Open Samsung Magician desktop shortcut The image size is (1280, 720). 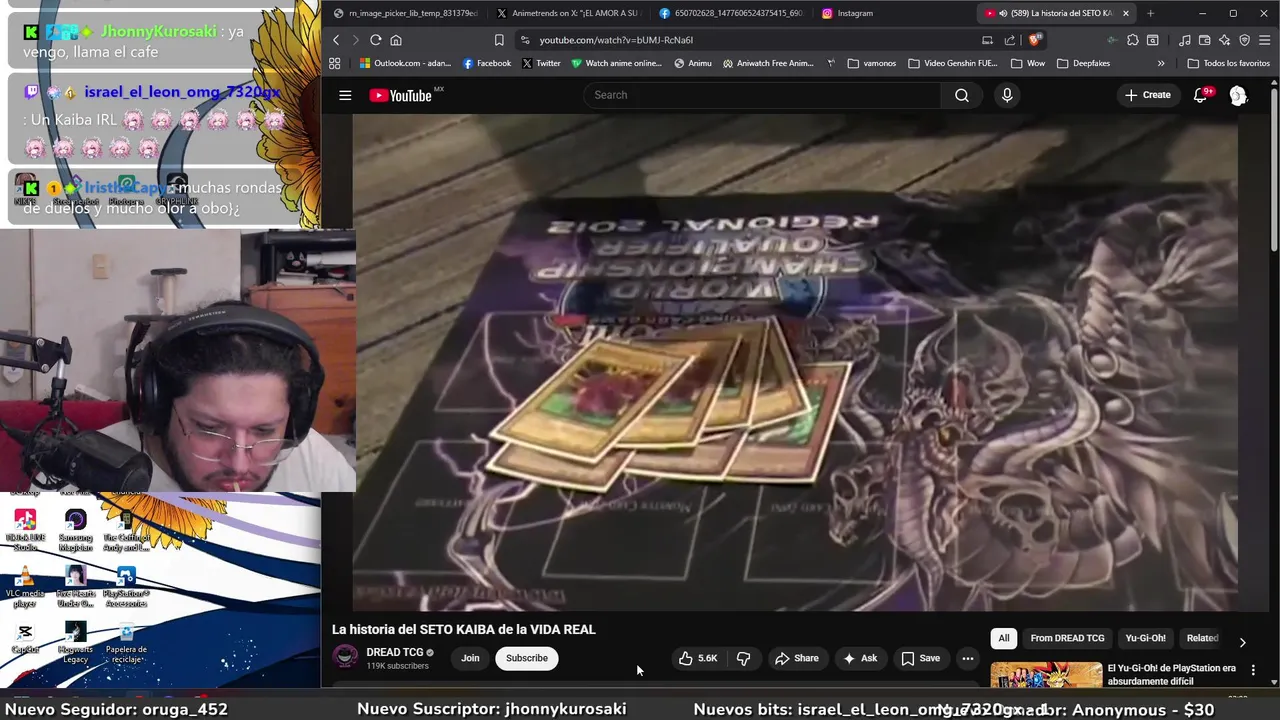(75, 531)
